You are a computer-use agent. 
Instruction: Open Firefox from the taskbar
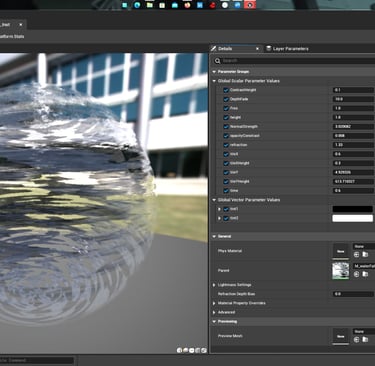[187, 5]
